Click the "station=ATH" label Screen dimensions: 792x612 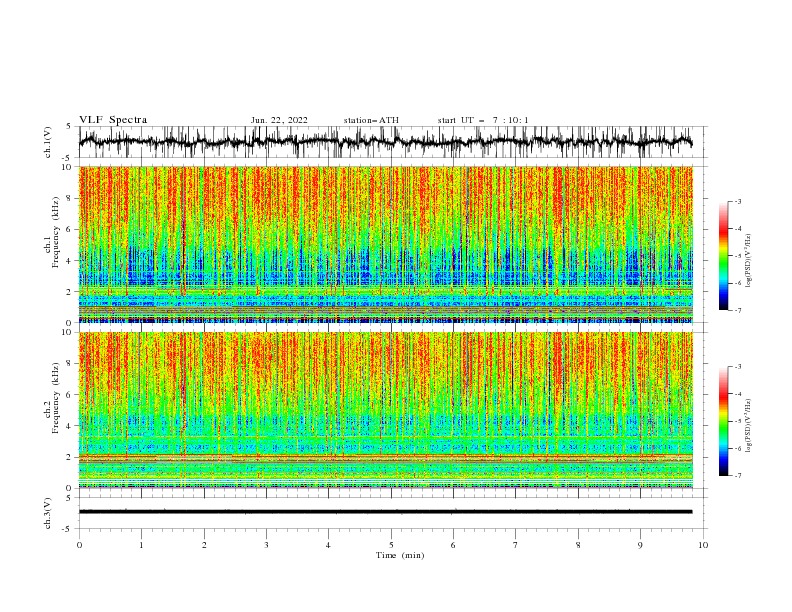(371, 120)
